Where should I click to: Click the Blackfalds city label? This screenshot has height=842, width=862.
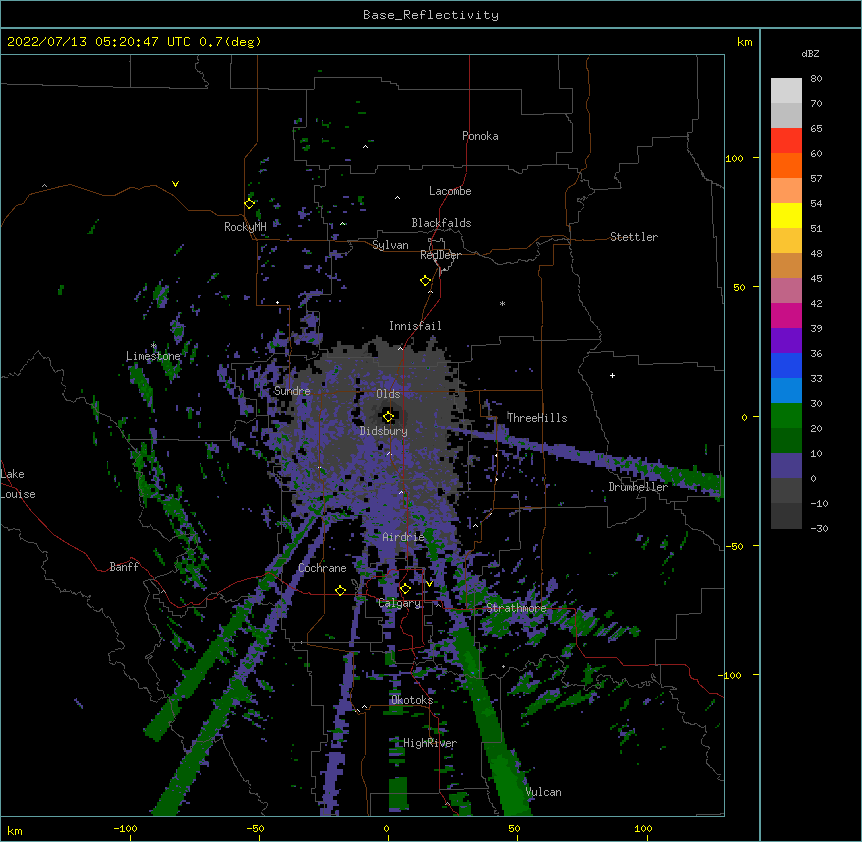point(441,223)
